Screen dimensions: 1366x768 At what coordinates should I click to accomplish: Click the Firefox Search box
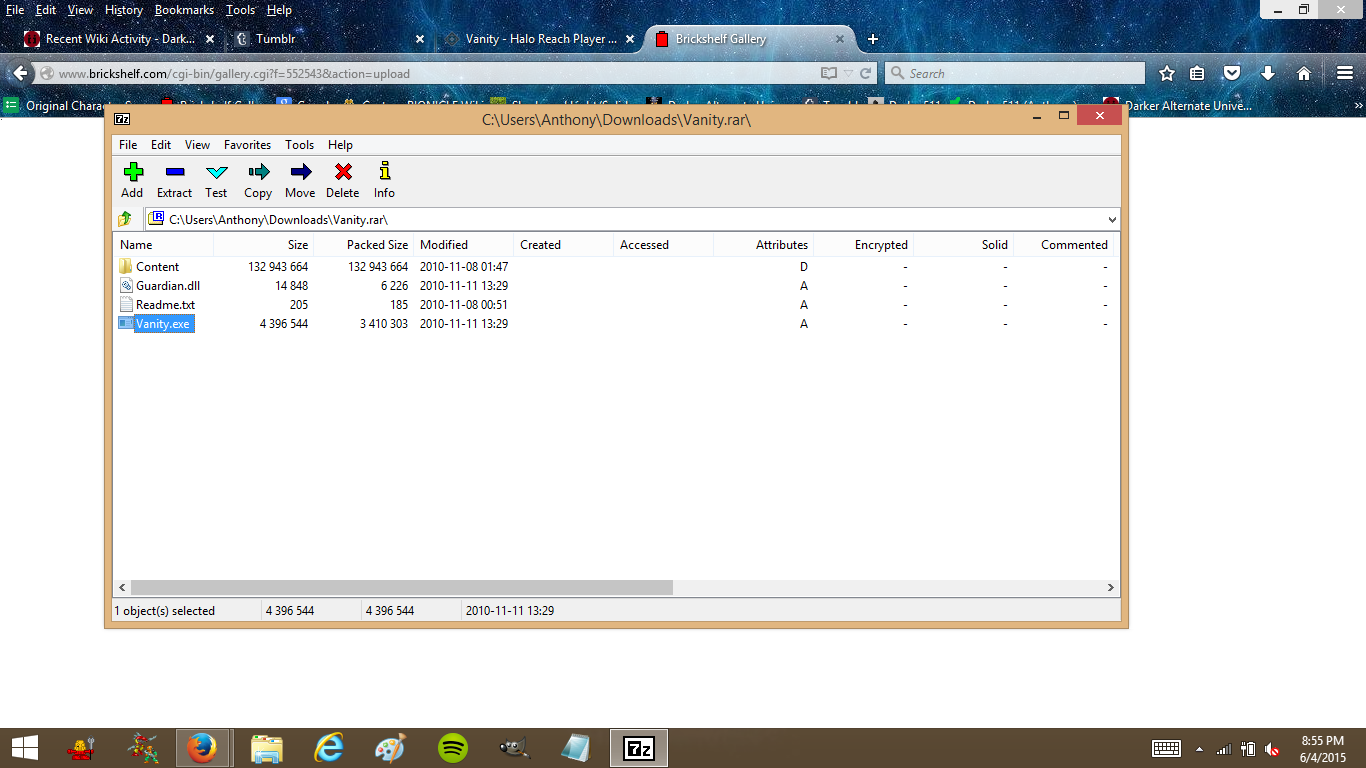point(1014,73)
